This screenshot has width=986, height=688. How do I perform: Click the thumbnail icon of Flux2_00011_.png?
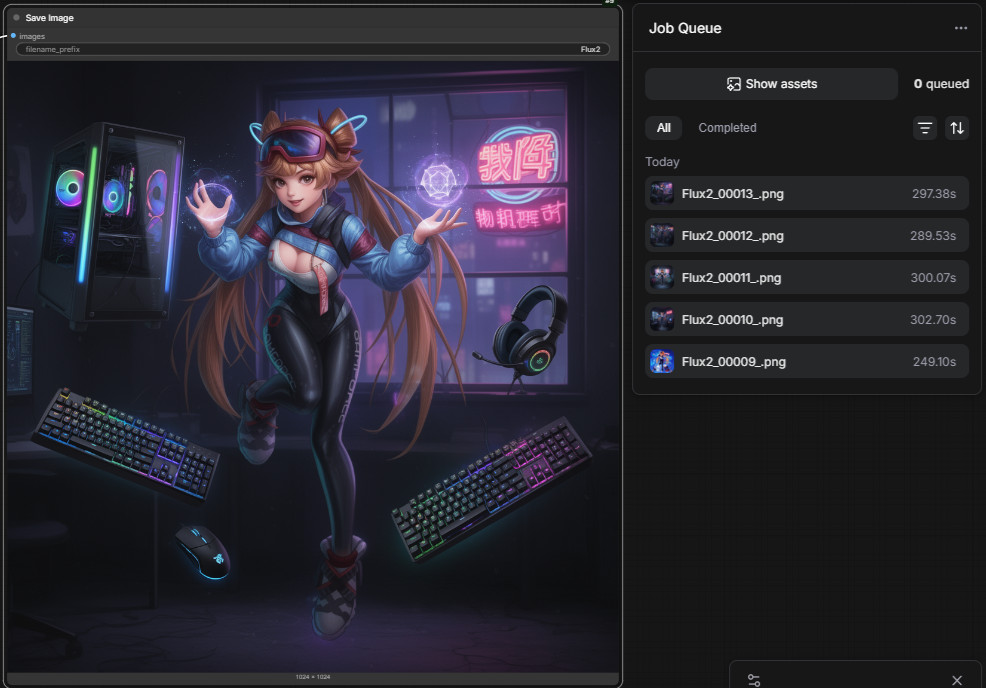click(662, 278)
